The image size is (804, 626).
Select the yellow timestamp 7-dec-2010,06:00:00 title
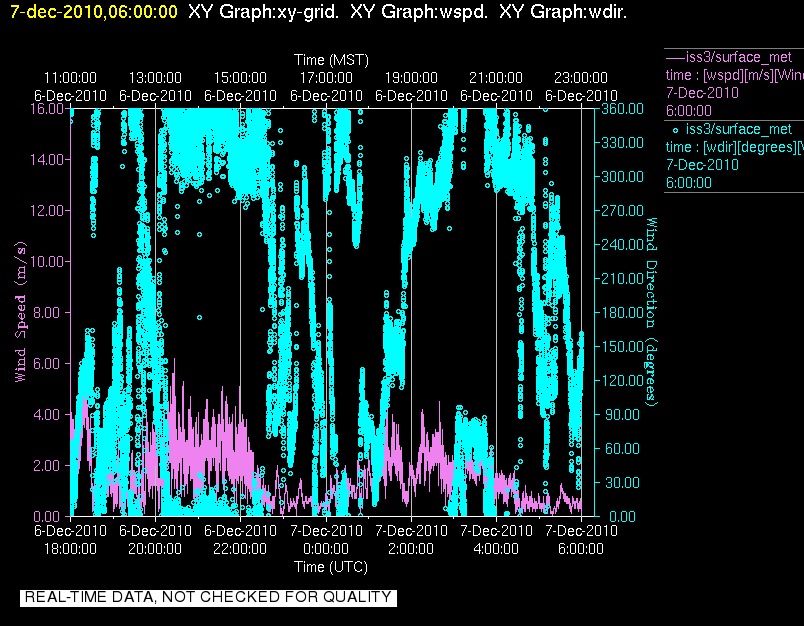[x=94, y=12]
